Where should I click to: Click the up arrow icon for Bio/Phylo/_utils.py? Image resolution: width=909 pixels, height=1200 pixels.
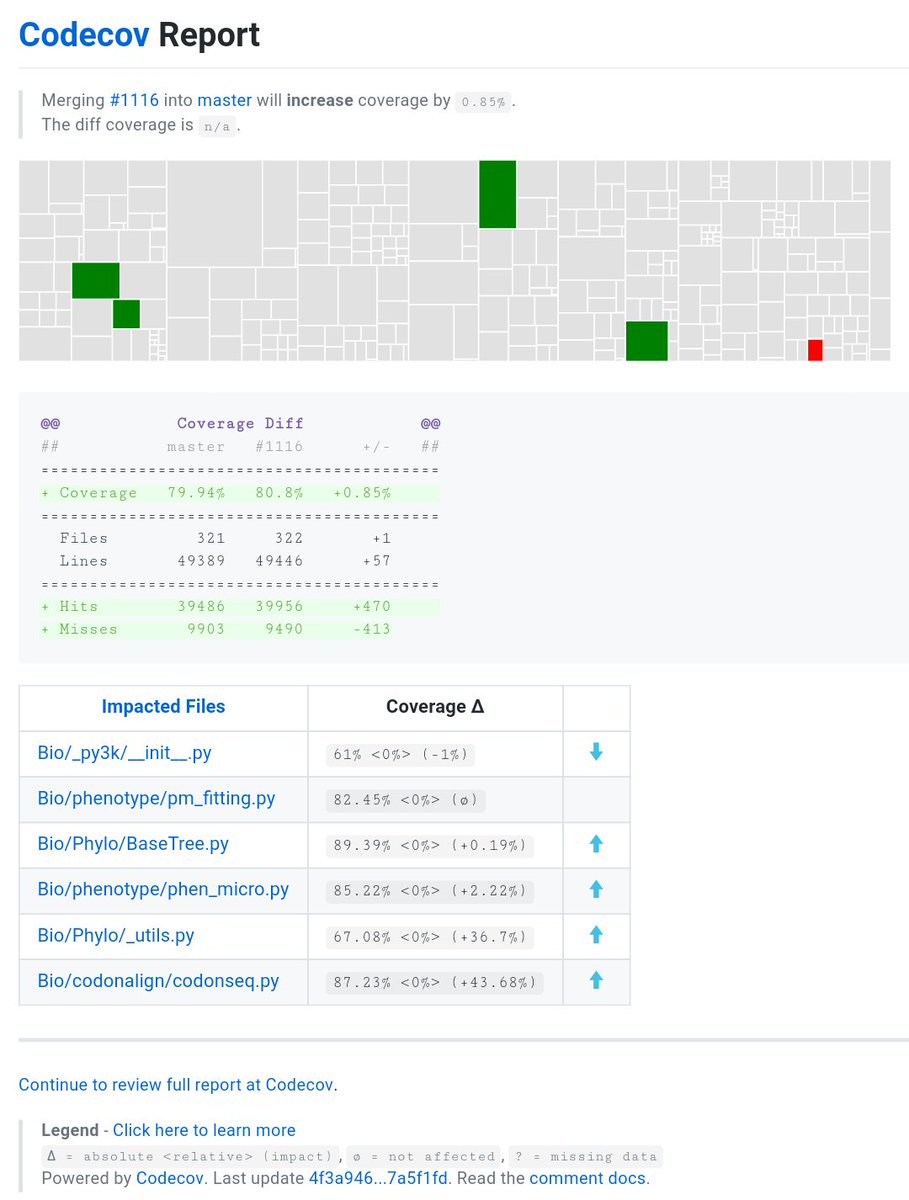(596, 935)
